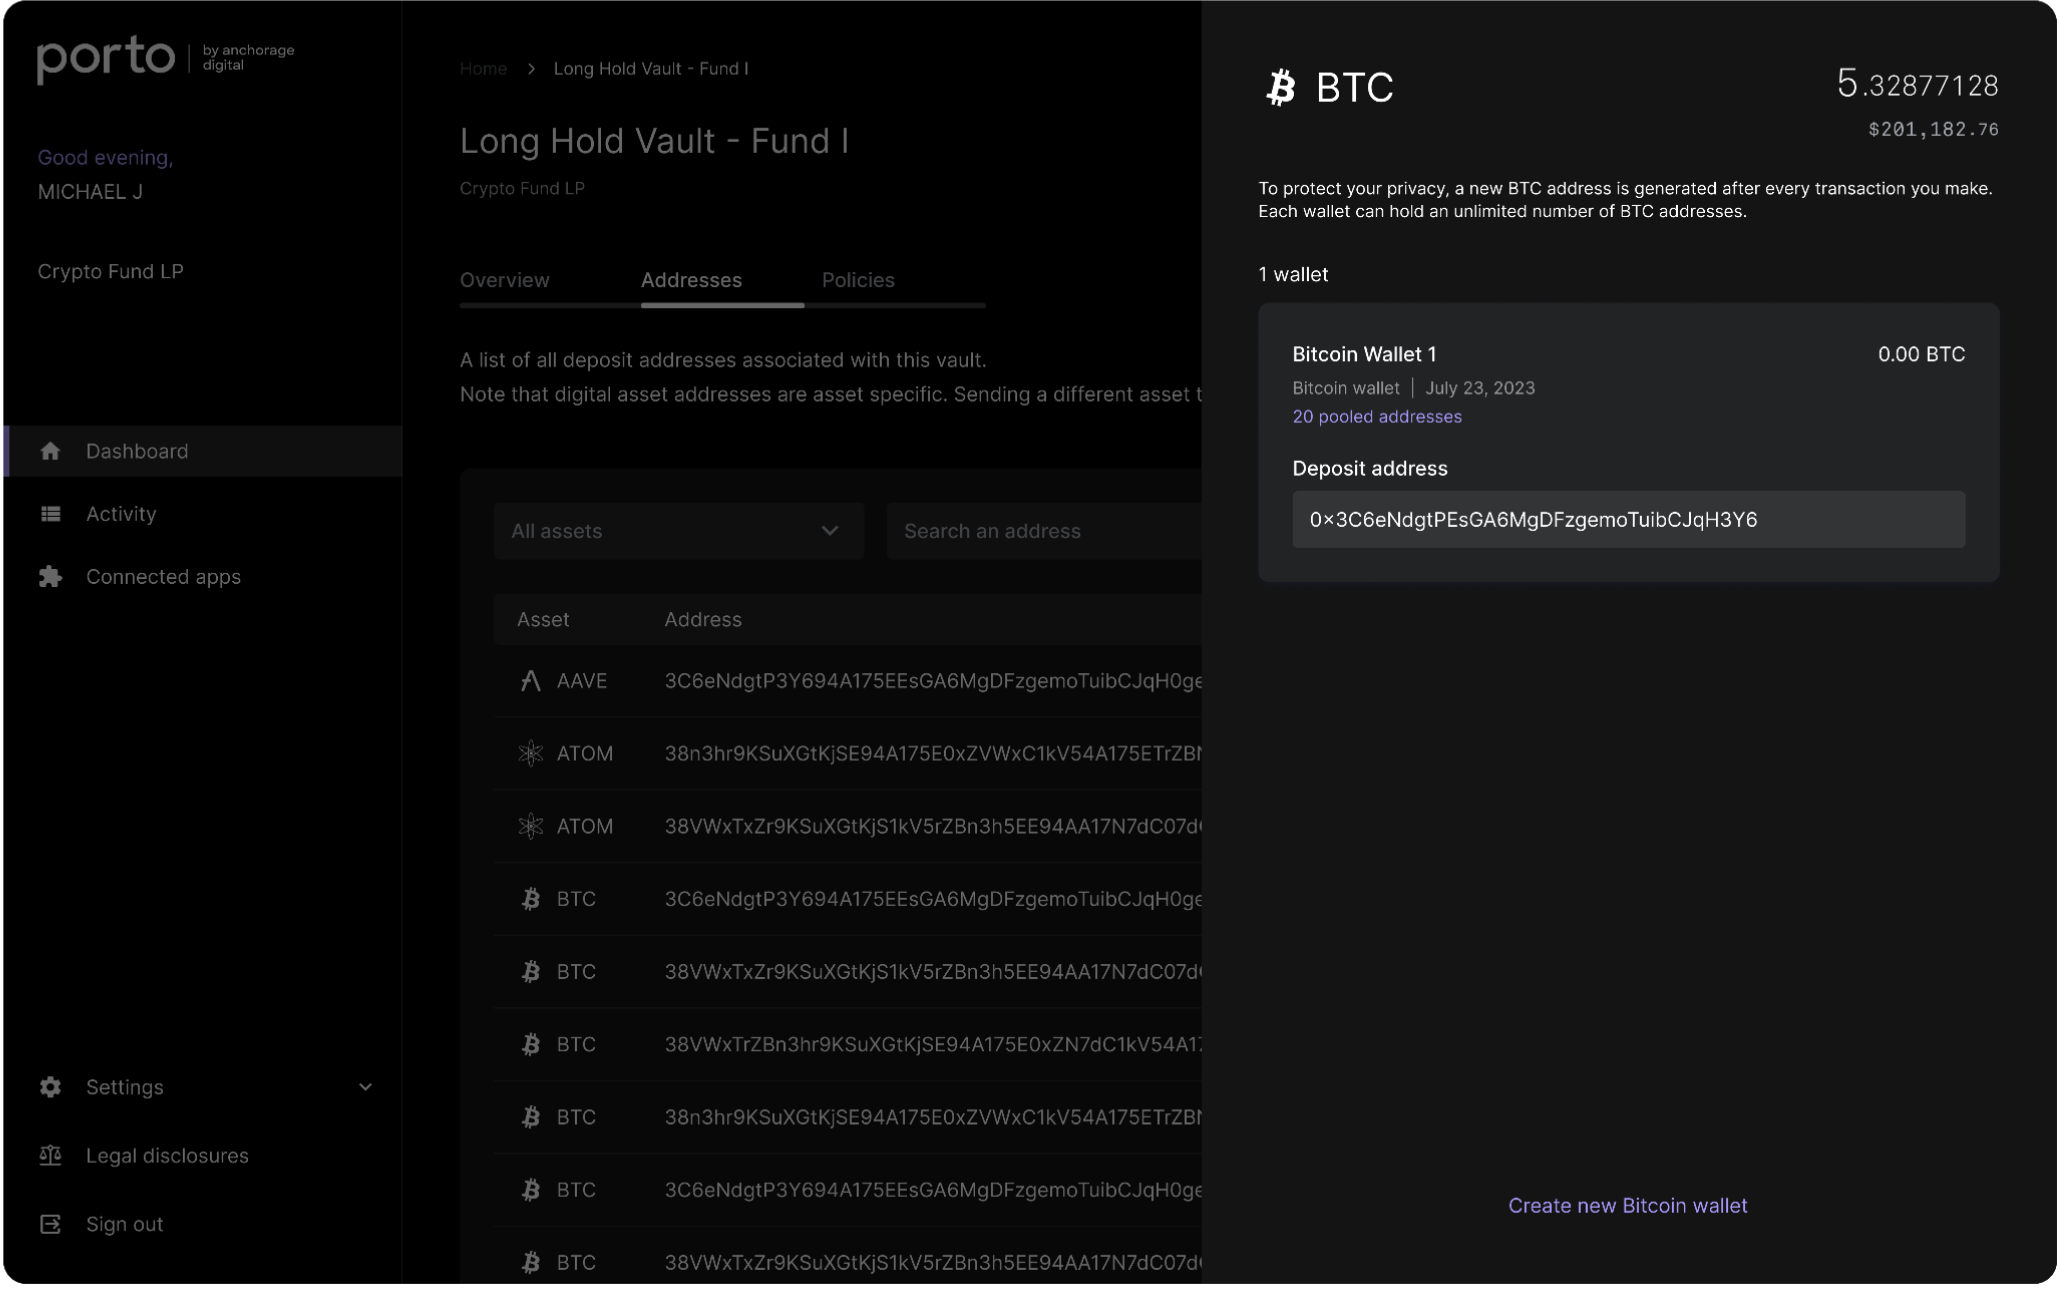This screenshot has height=1290, width=2060.
Task: Select the AAVE row address text
Action: [x=932, y=681]
